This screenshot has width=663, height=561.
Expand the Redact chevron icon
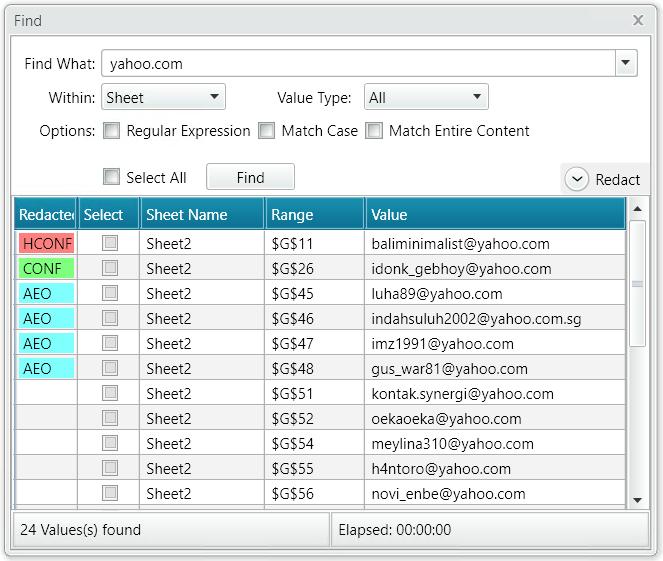[x=577, y=179]
